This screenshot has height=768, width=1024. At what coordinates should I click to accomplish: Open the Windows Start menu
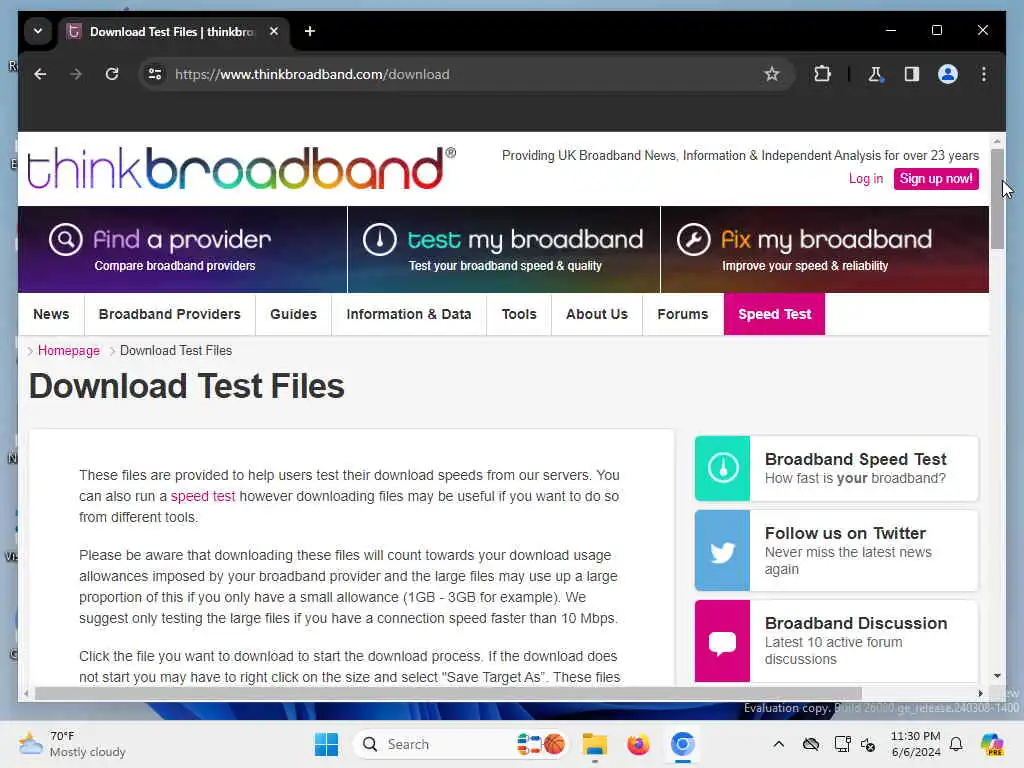click(x=326, y=744)
